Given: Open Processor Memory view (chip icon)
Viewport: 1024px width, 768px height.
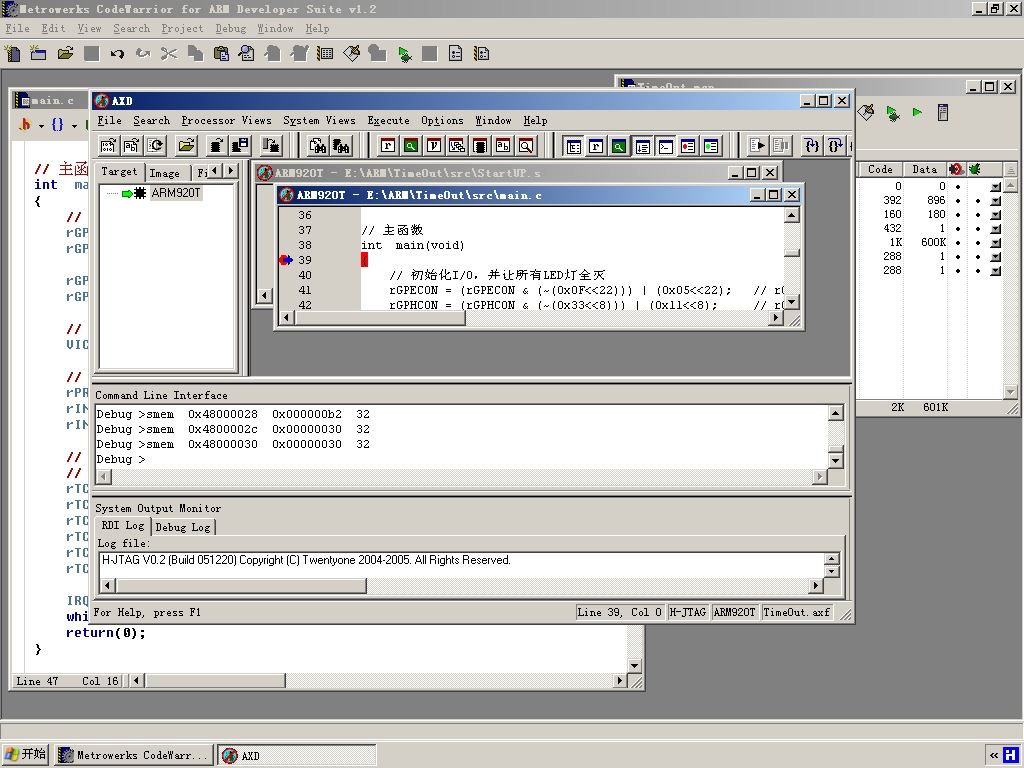Looking at the screenshot, I should [x=480, y=146].
